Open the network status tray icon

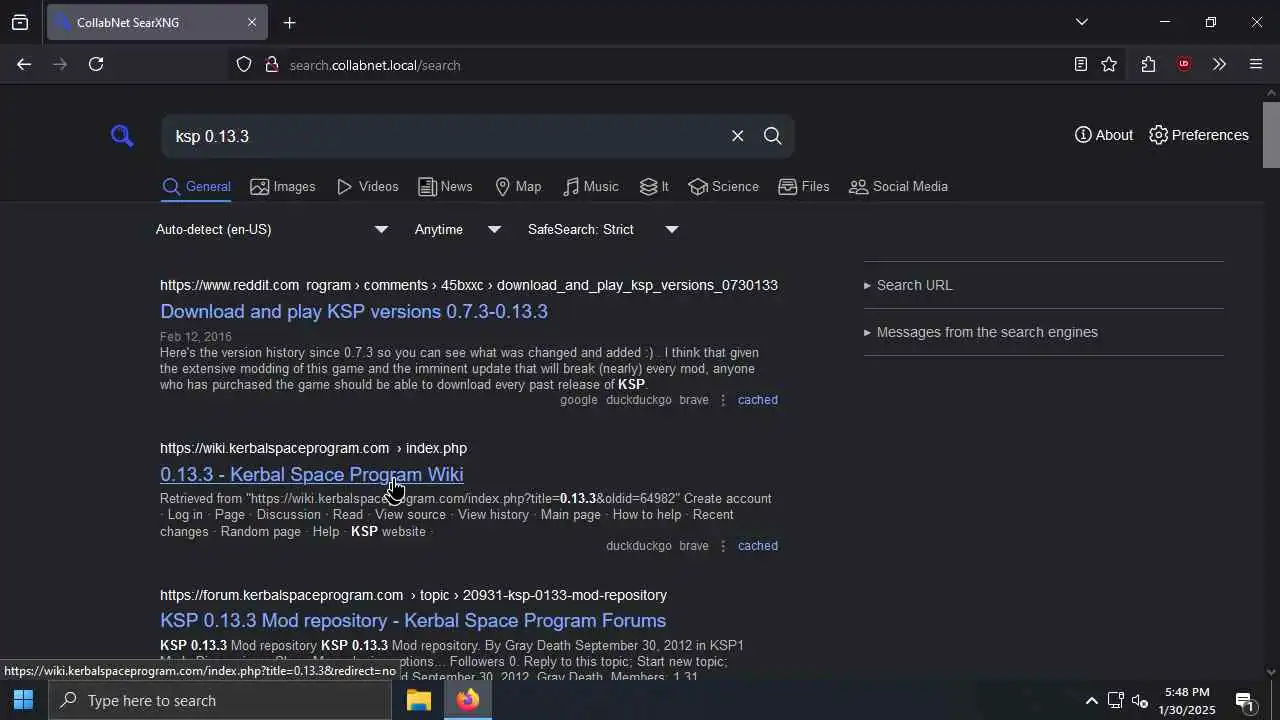tap(1116, 700)
